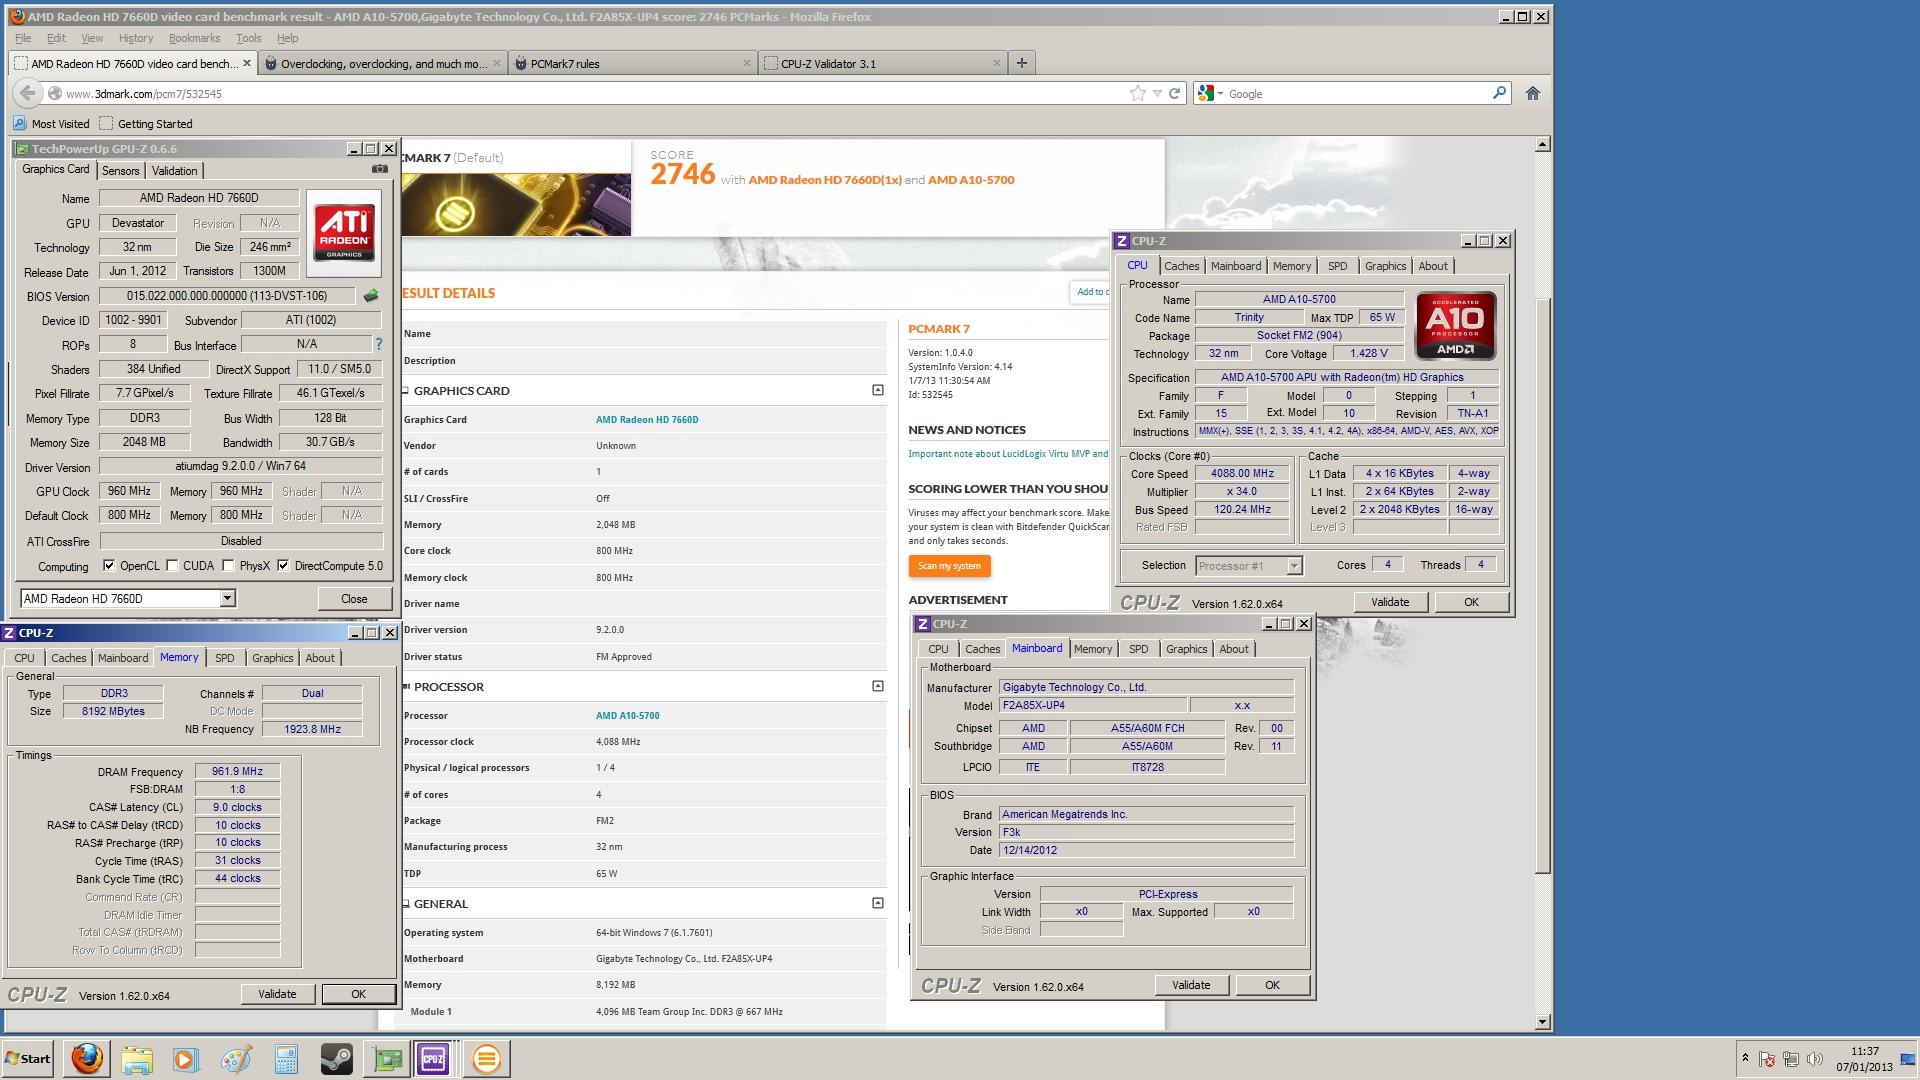Open the calculator taskbar icon
Image resolution: width=1920 pixels, height=1080 pixels.
tap(286, 1058)
